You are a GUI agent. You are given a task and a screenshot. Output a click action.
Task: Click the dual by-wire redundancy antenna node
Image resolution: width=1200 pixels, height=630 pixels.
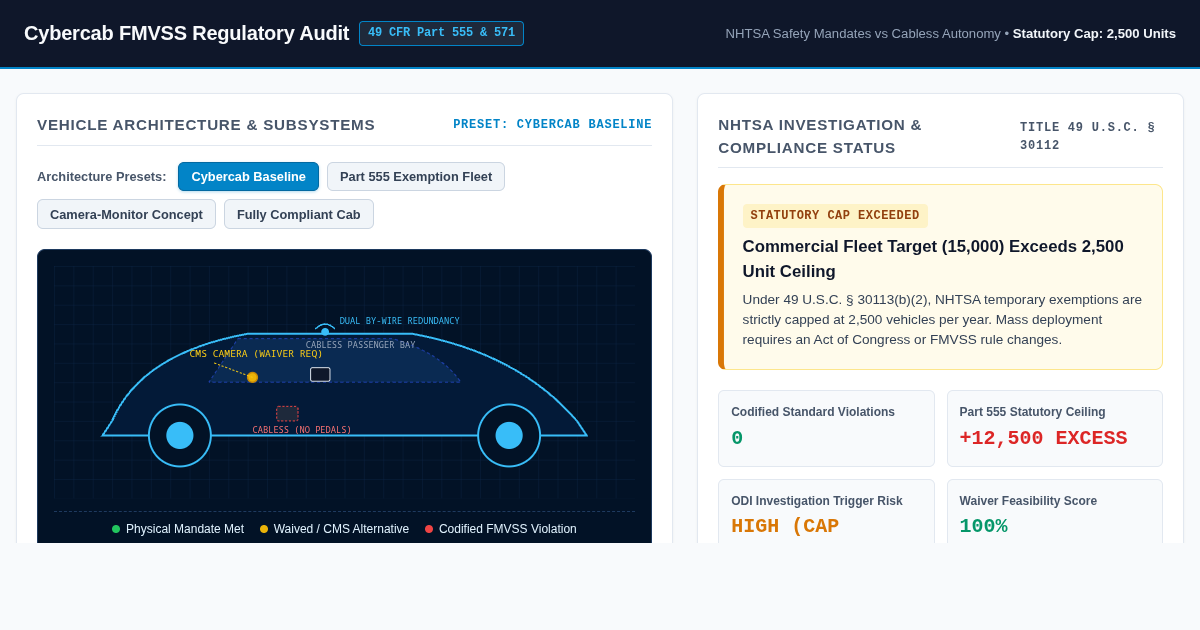(325, 331)
